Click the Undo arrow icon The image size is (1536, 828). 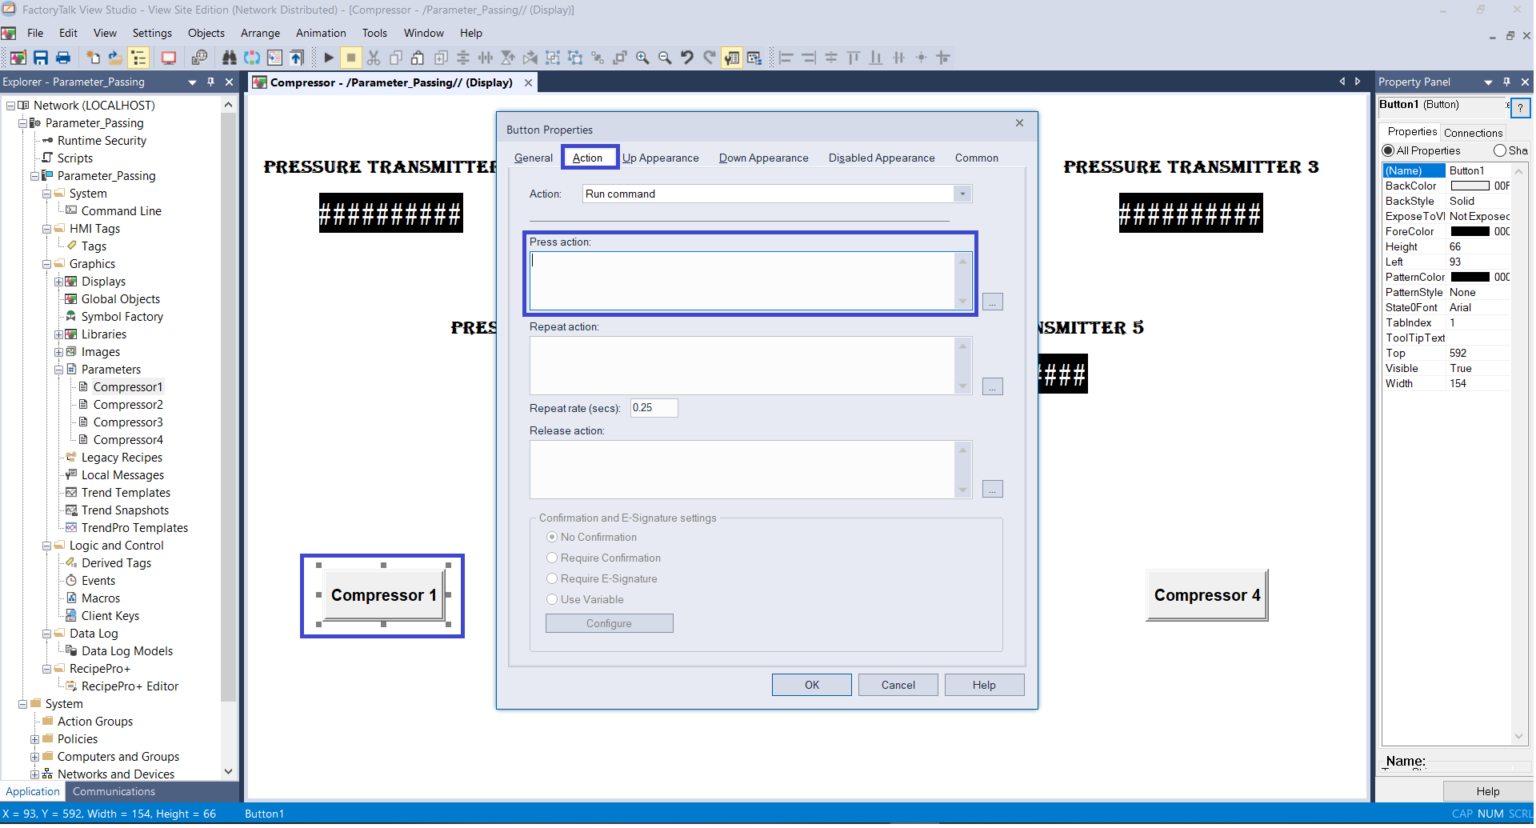click(687, 58)
